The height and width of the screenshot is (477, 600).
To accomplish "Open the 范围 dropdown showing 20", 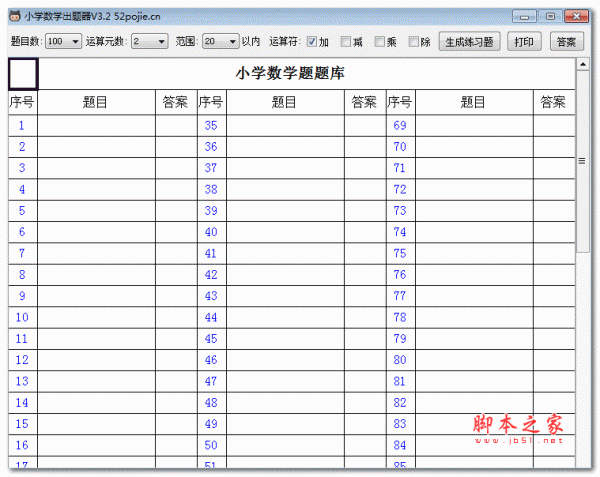I will click(221, 41).
